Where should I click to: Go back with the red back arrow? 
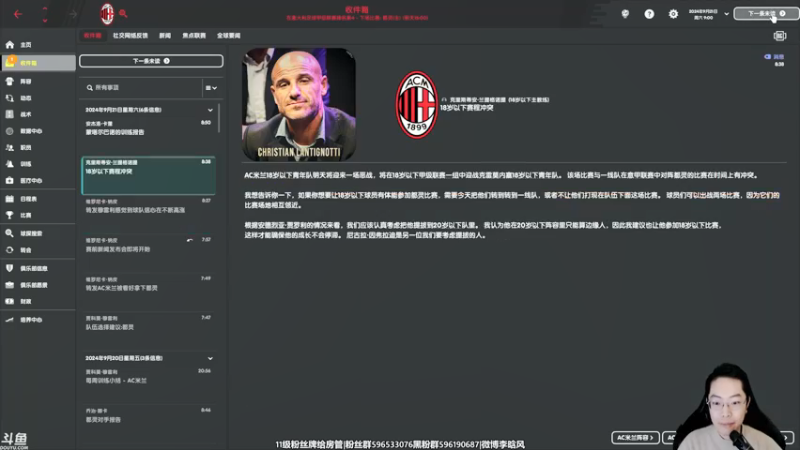(x=18, y=14)
